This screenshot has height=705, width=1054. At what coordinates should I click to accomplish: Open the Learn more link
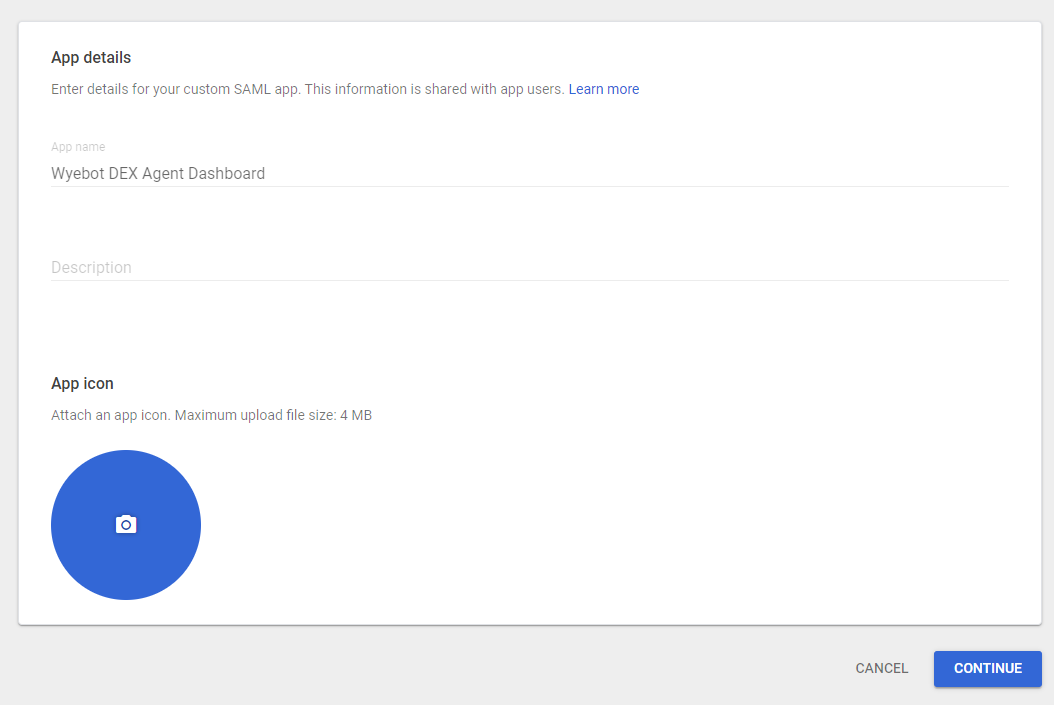point(604,89)
